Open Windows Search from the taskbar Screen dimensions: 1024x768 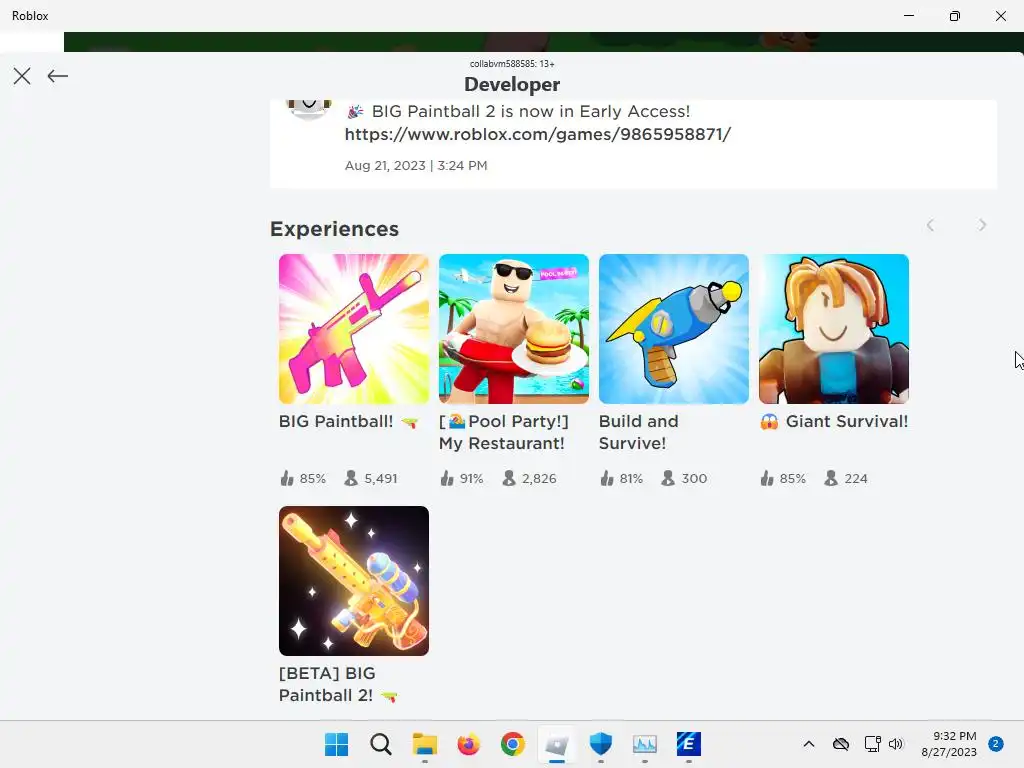(x=381, y=744)
